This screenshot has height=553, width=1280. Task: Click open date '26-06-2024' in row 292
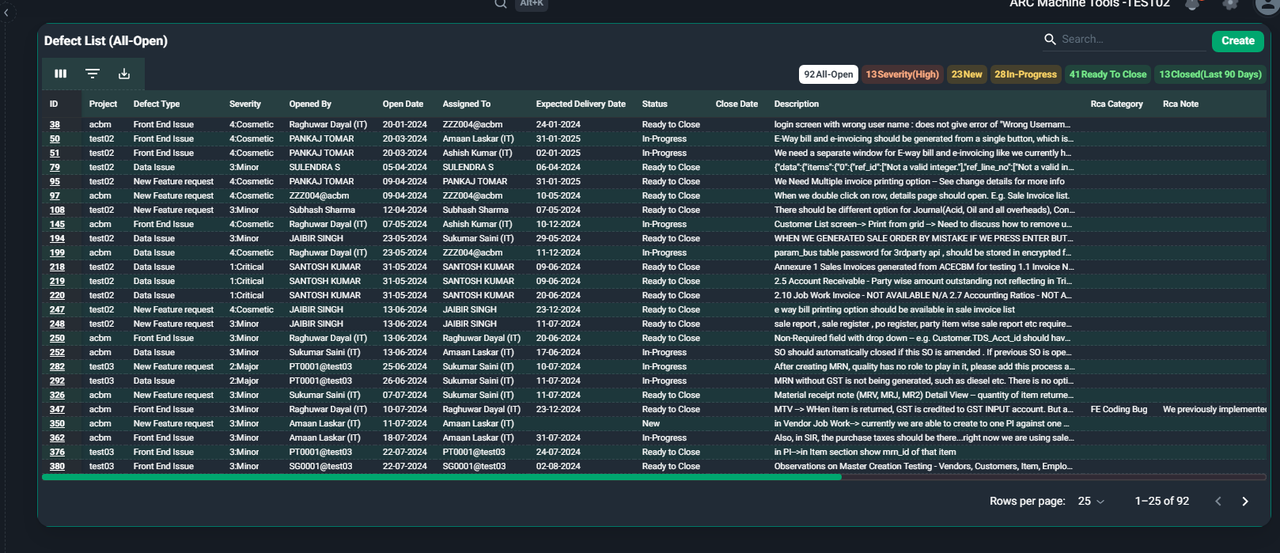pos(405,381)
